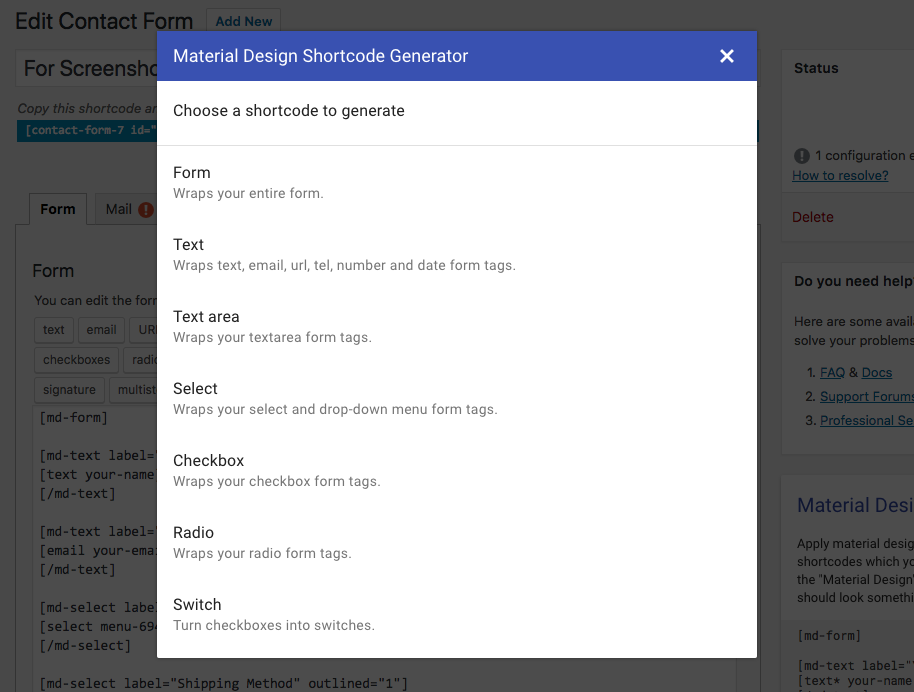Choose the Form shortcode option

456,182
